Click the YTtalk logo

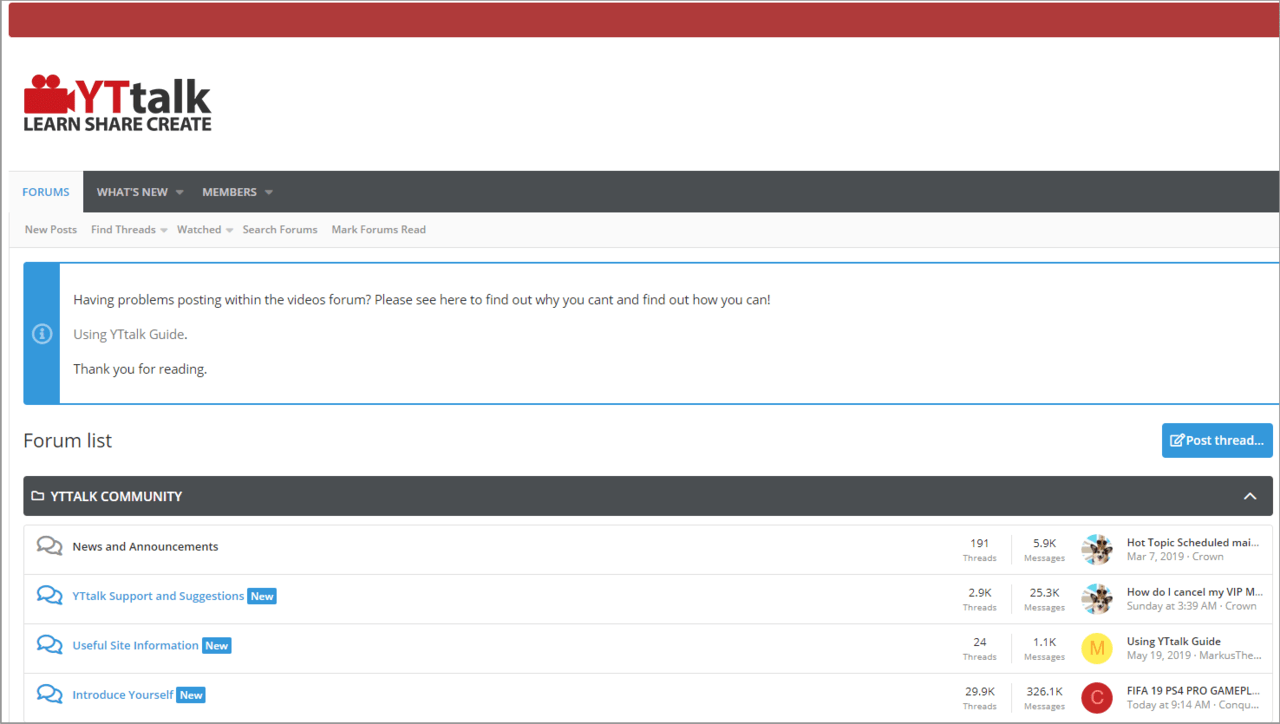point(117,103)
